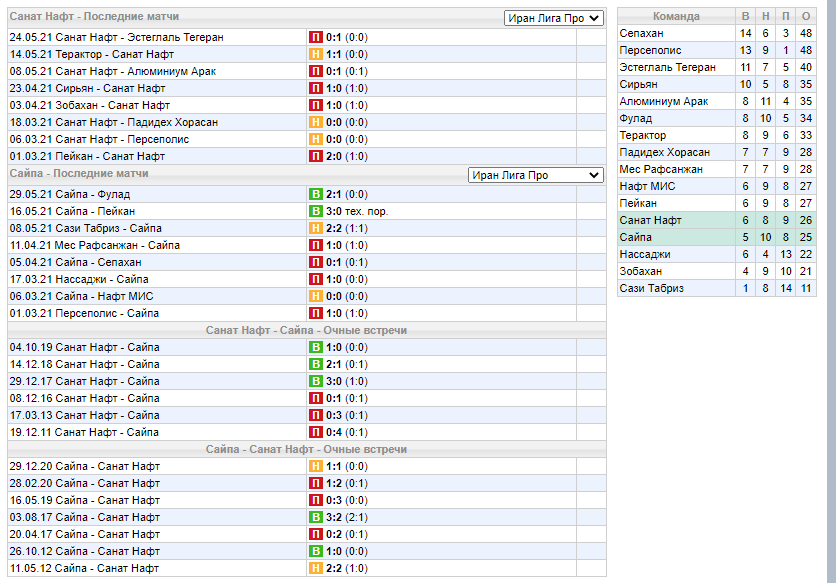Click the win badge in the 03.08.17 match row
Screen dimensions: 836x583
click(316, 517)
